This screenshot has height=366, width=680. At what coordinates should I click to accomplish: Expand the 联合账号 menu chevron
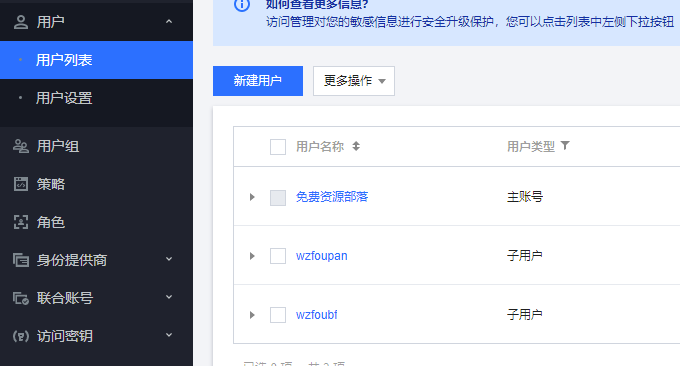pos(169,297)
